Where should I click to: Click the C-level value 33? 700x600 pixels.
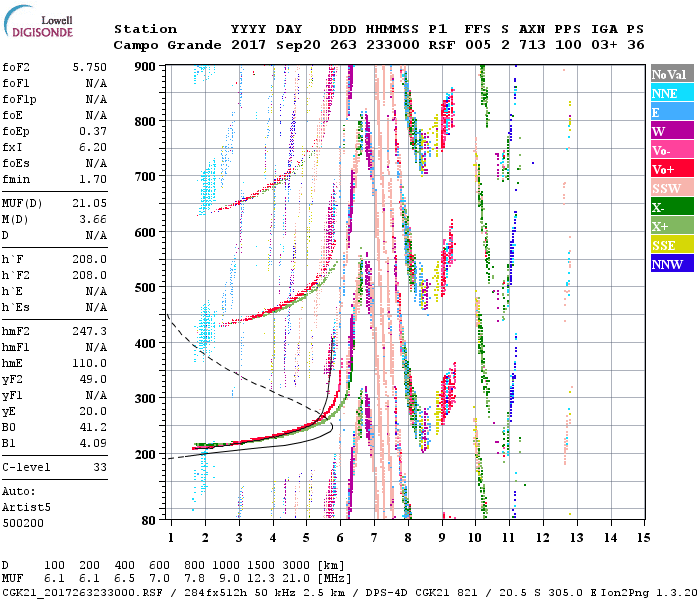(x=98, y=466)
